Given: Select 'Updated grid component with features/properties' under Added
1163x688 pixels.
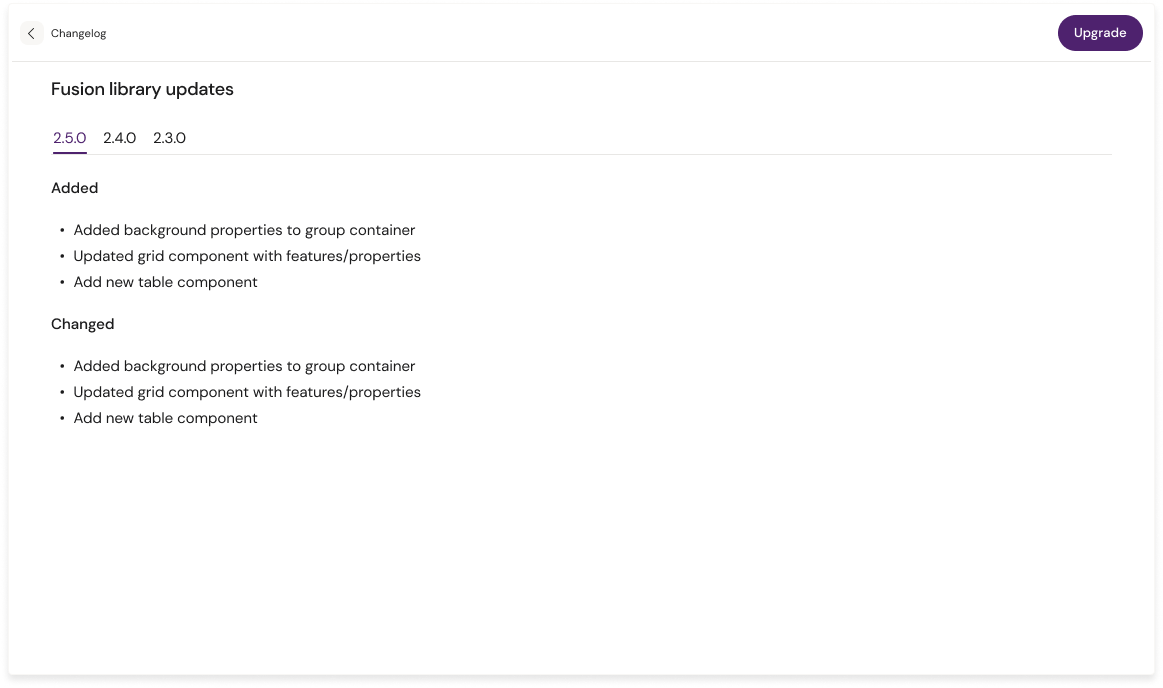Looking at the screenshot, I should (247, 256).
